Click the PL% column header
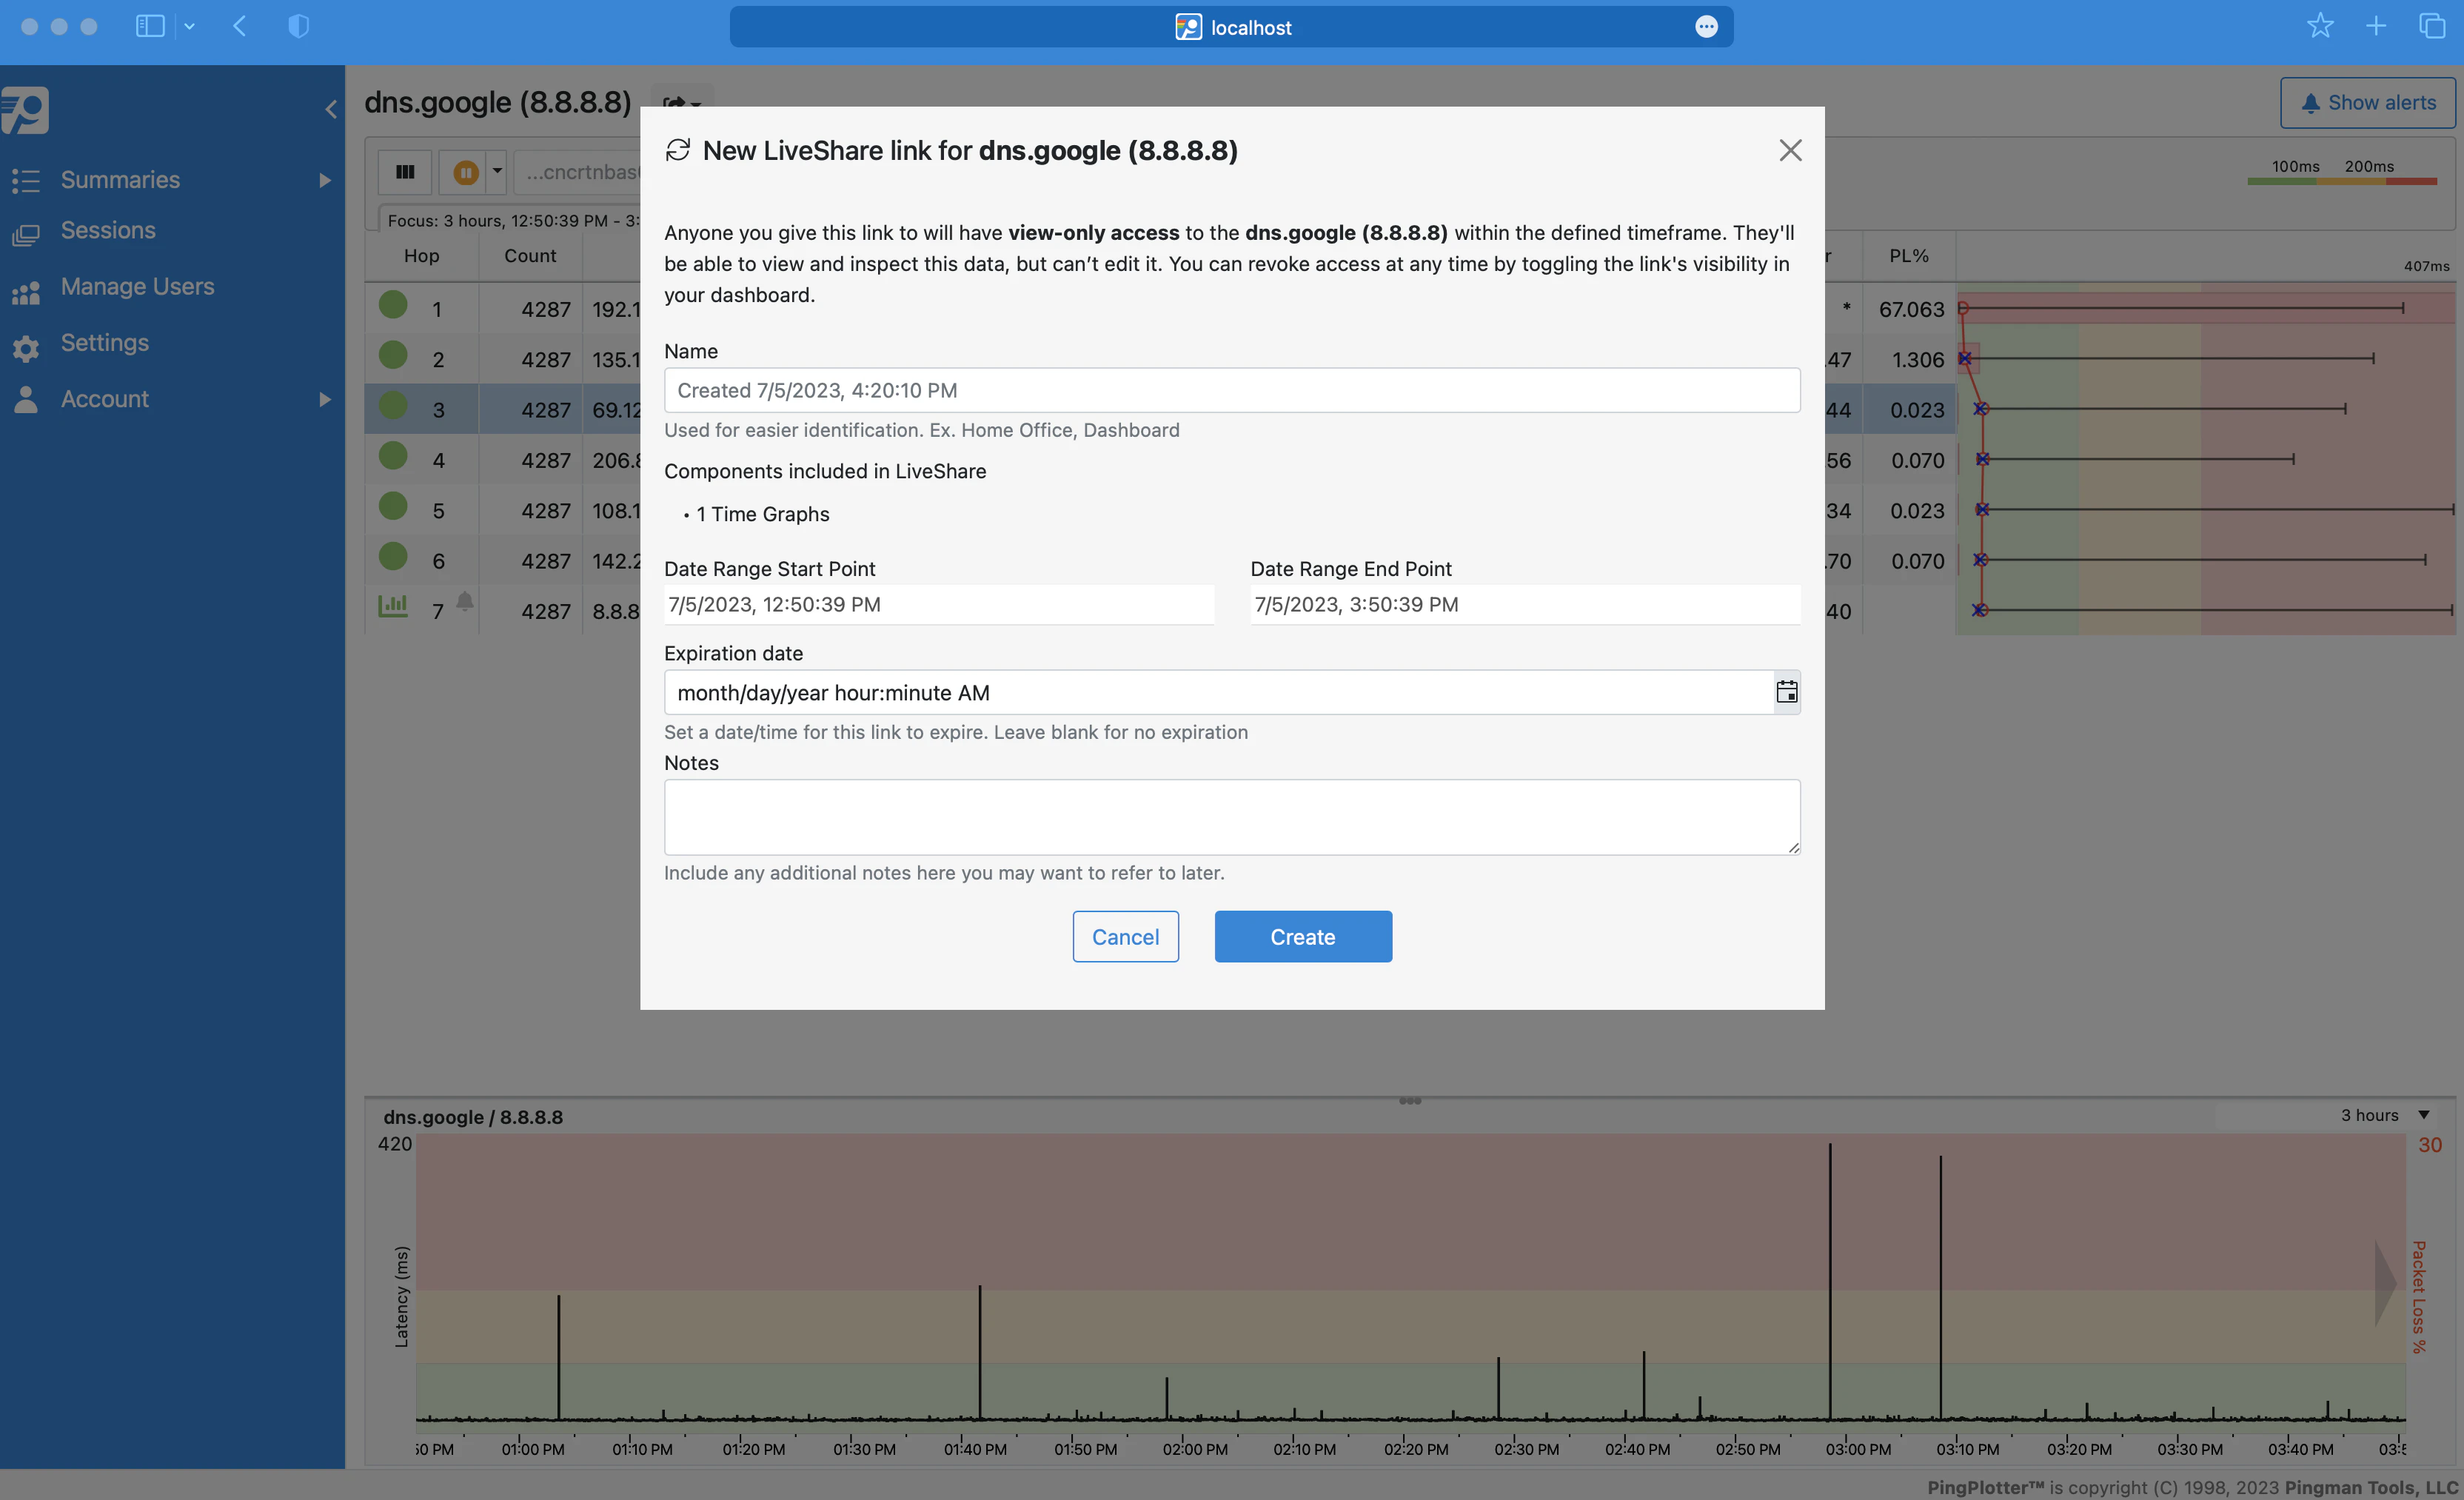Screen dimensions: 2464x1500 (x=1909, y=256)
